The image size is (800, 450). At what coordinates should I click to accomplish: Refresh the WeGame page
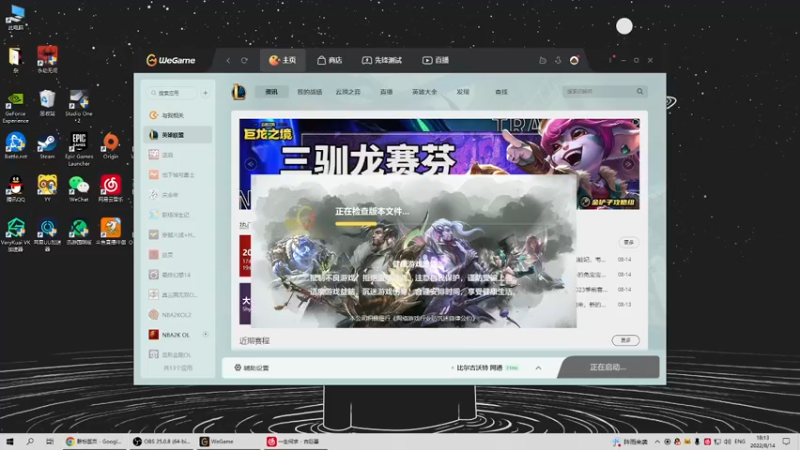(x=244, y=60)
